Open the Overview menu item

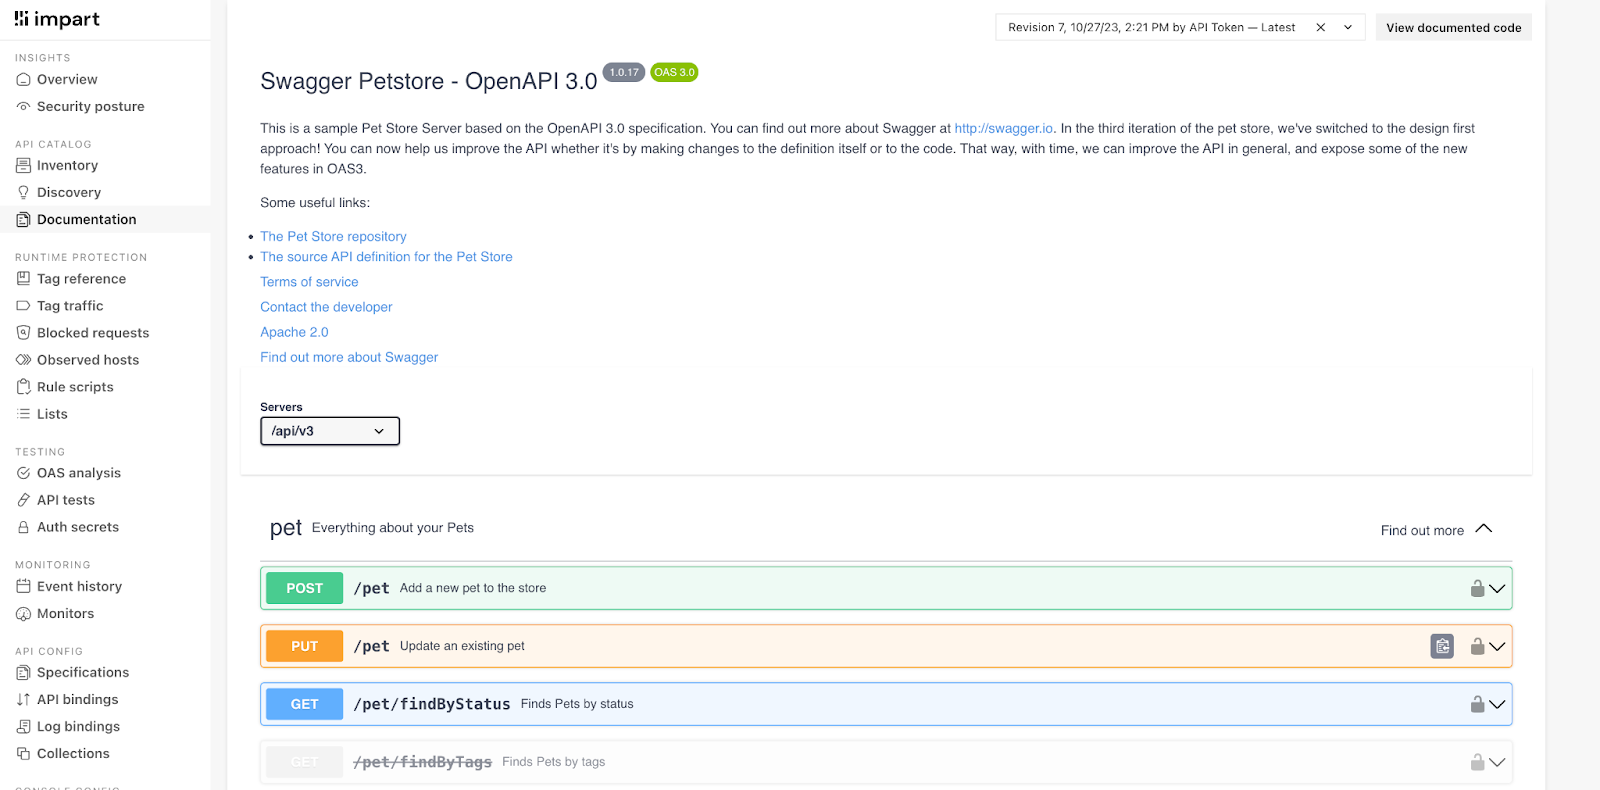67,79
